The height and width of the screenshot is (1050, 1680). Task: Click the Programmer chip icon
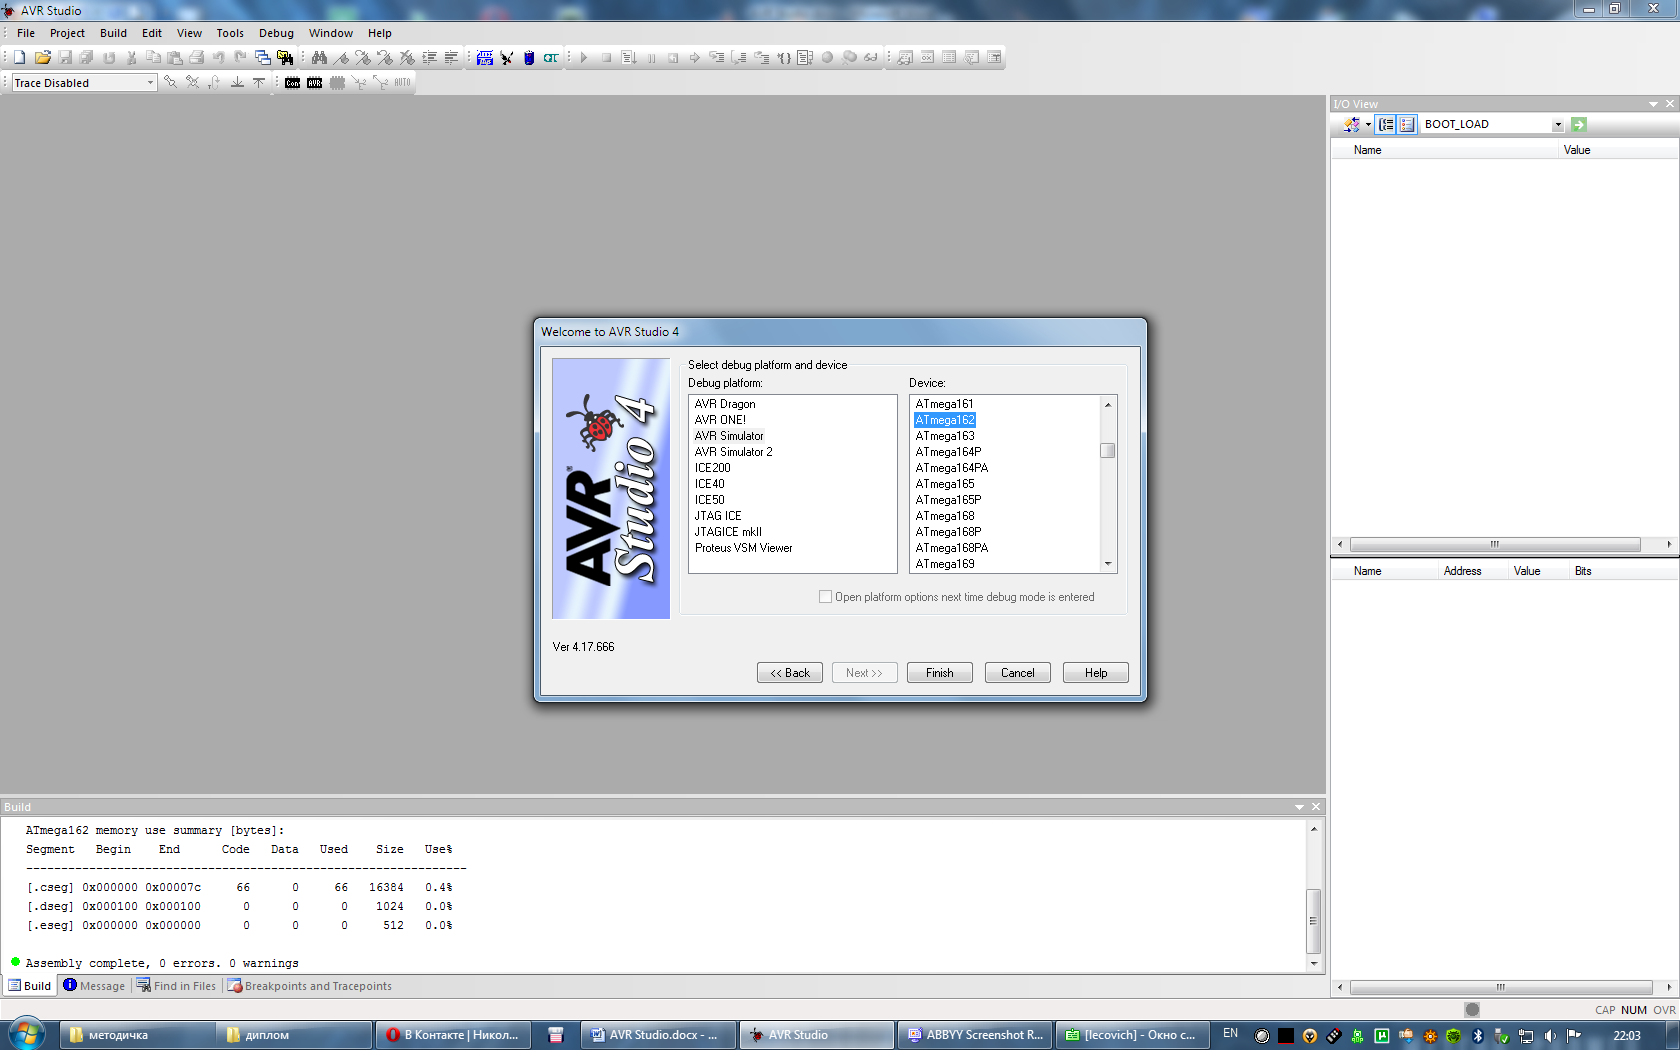(485, 58)
